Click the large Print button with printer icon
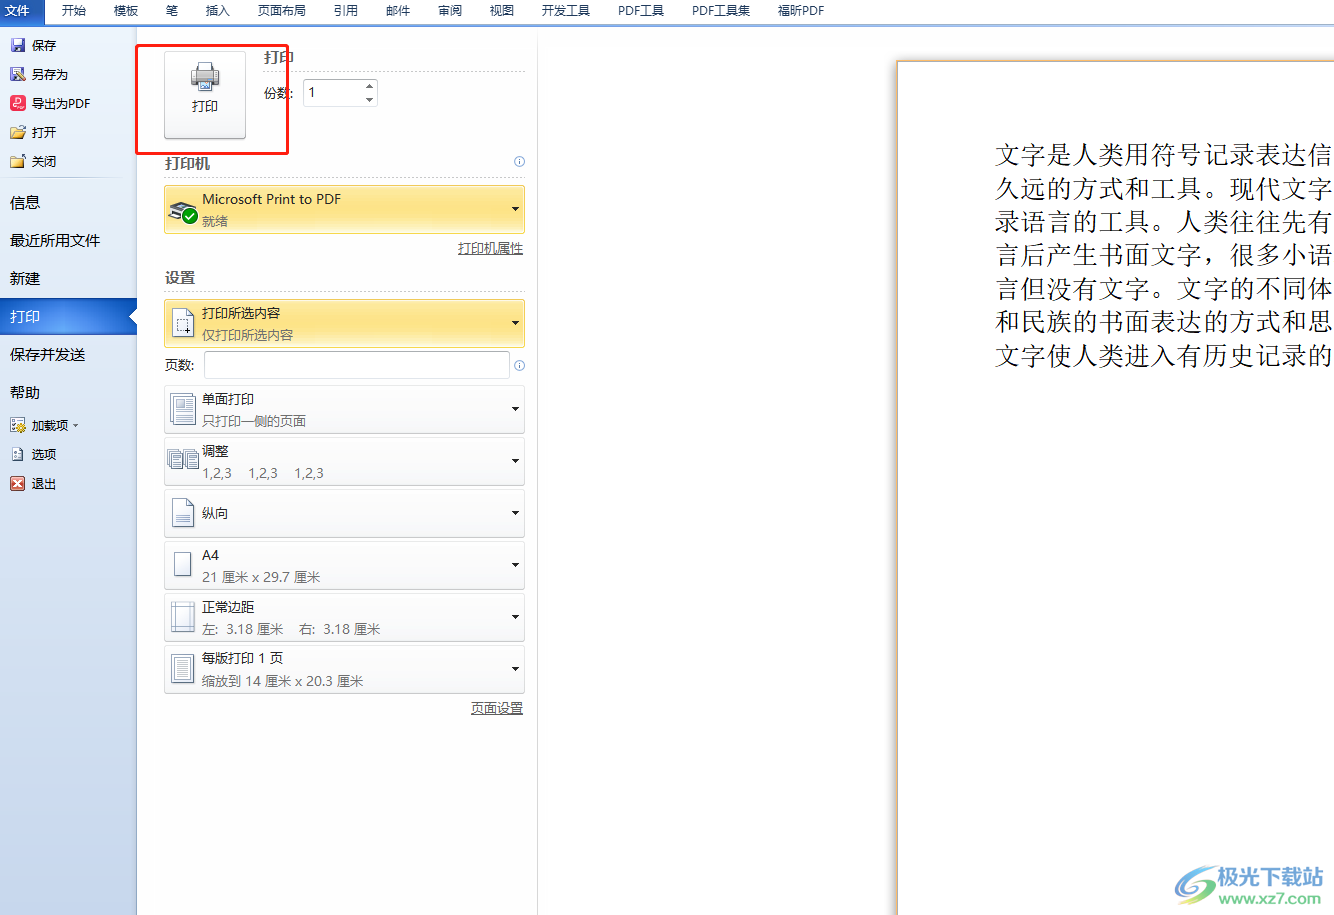This screenshot has height=915, width=1334. [205, 95]
